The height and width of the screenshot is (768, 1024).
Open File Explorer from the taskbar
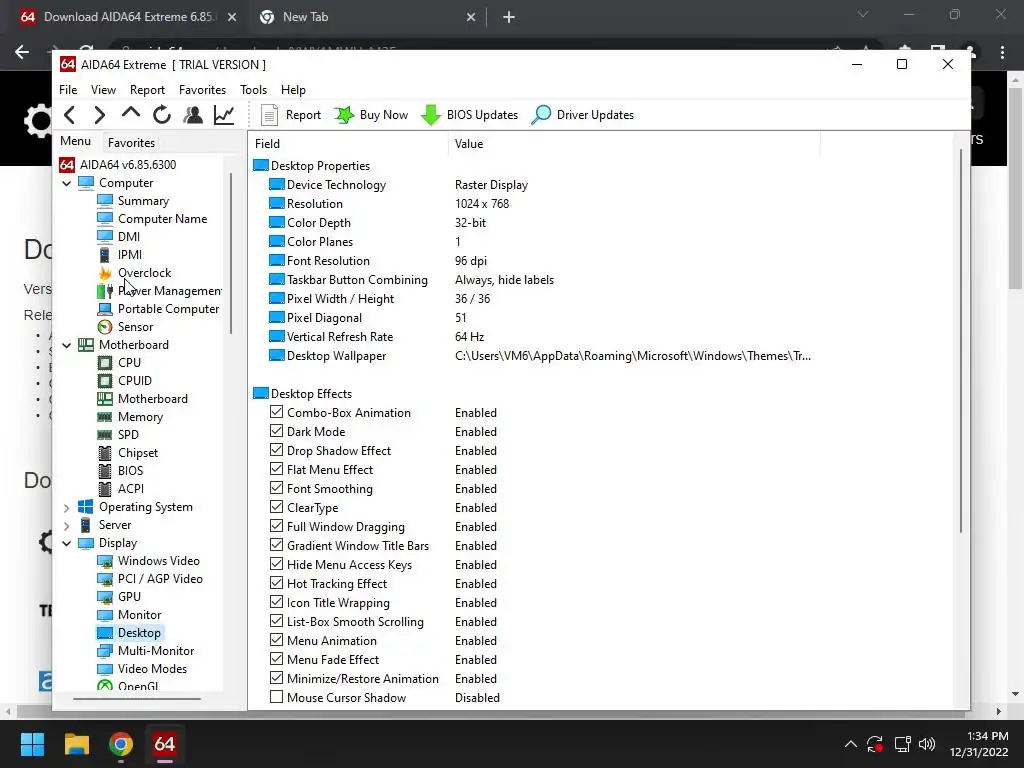76,744
